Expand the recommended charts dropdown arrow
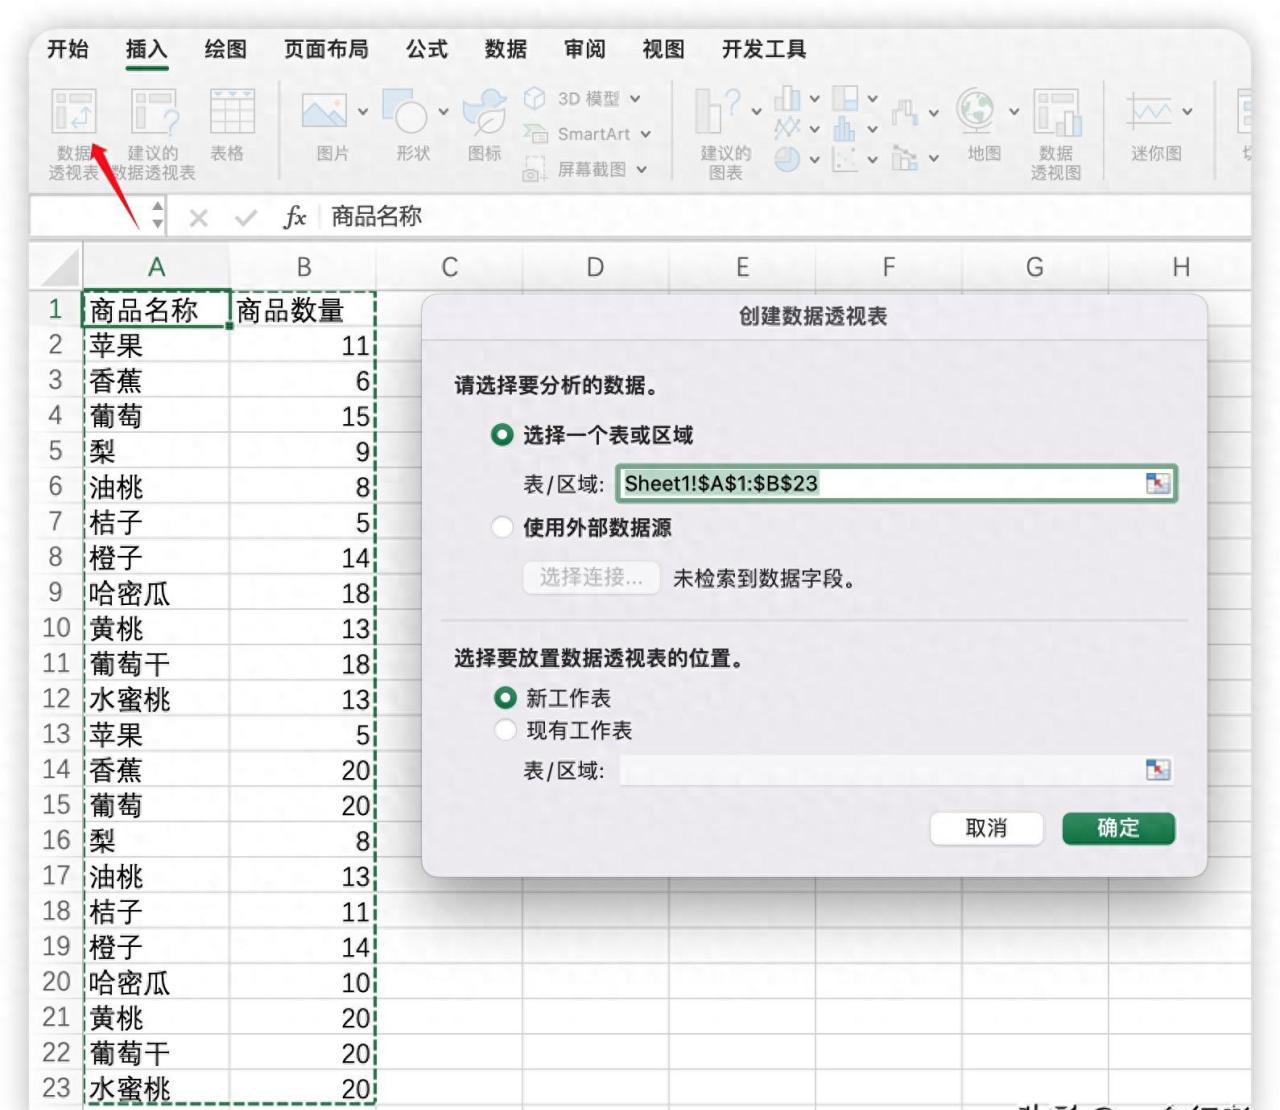The width and height of the screenshot is (1280, 1110). (757, 112)
